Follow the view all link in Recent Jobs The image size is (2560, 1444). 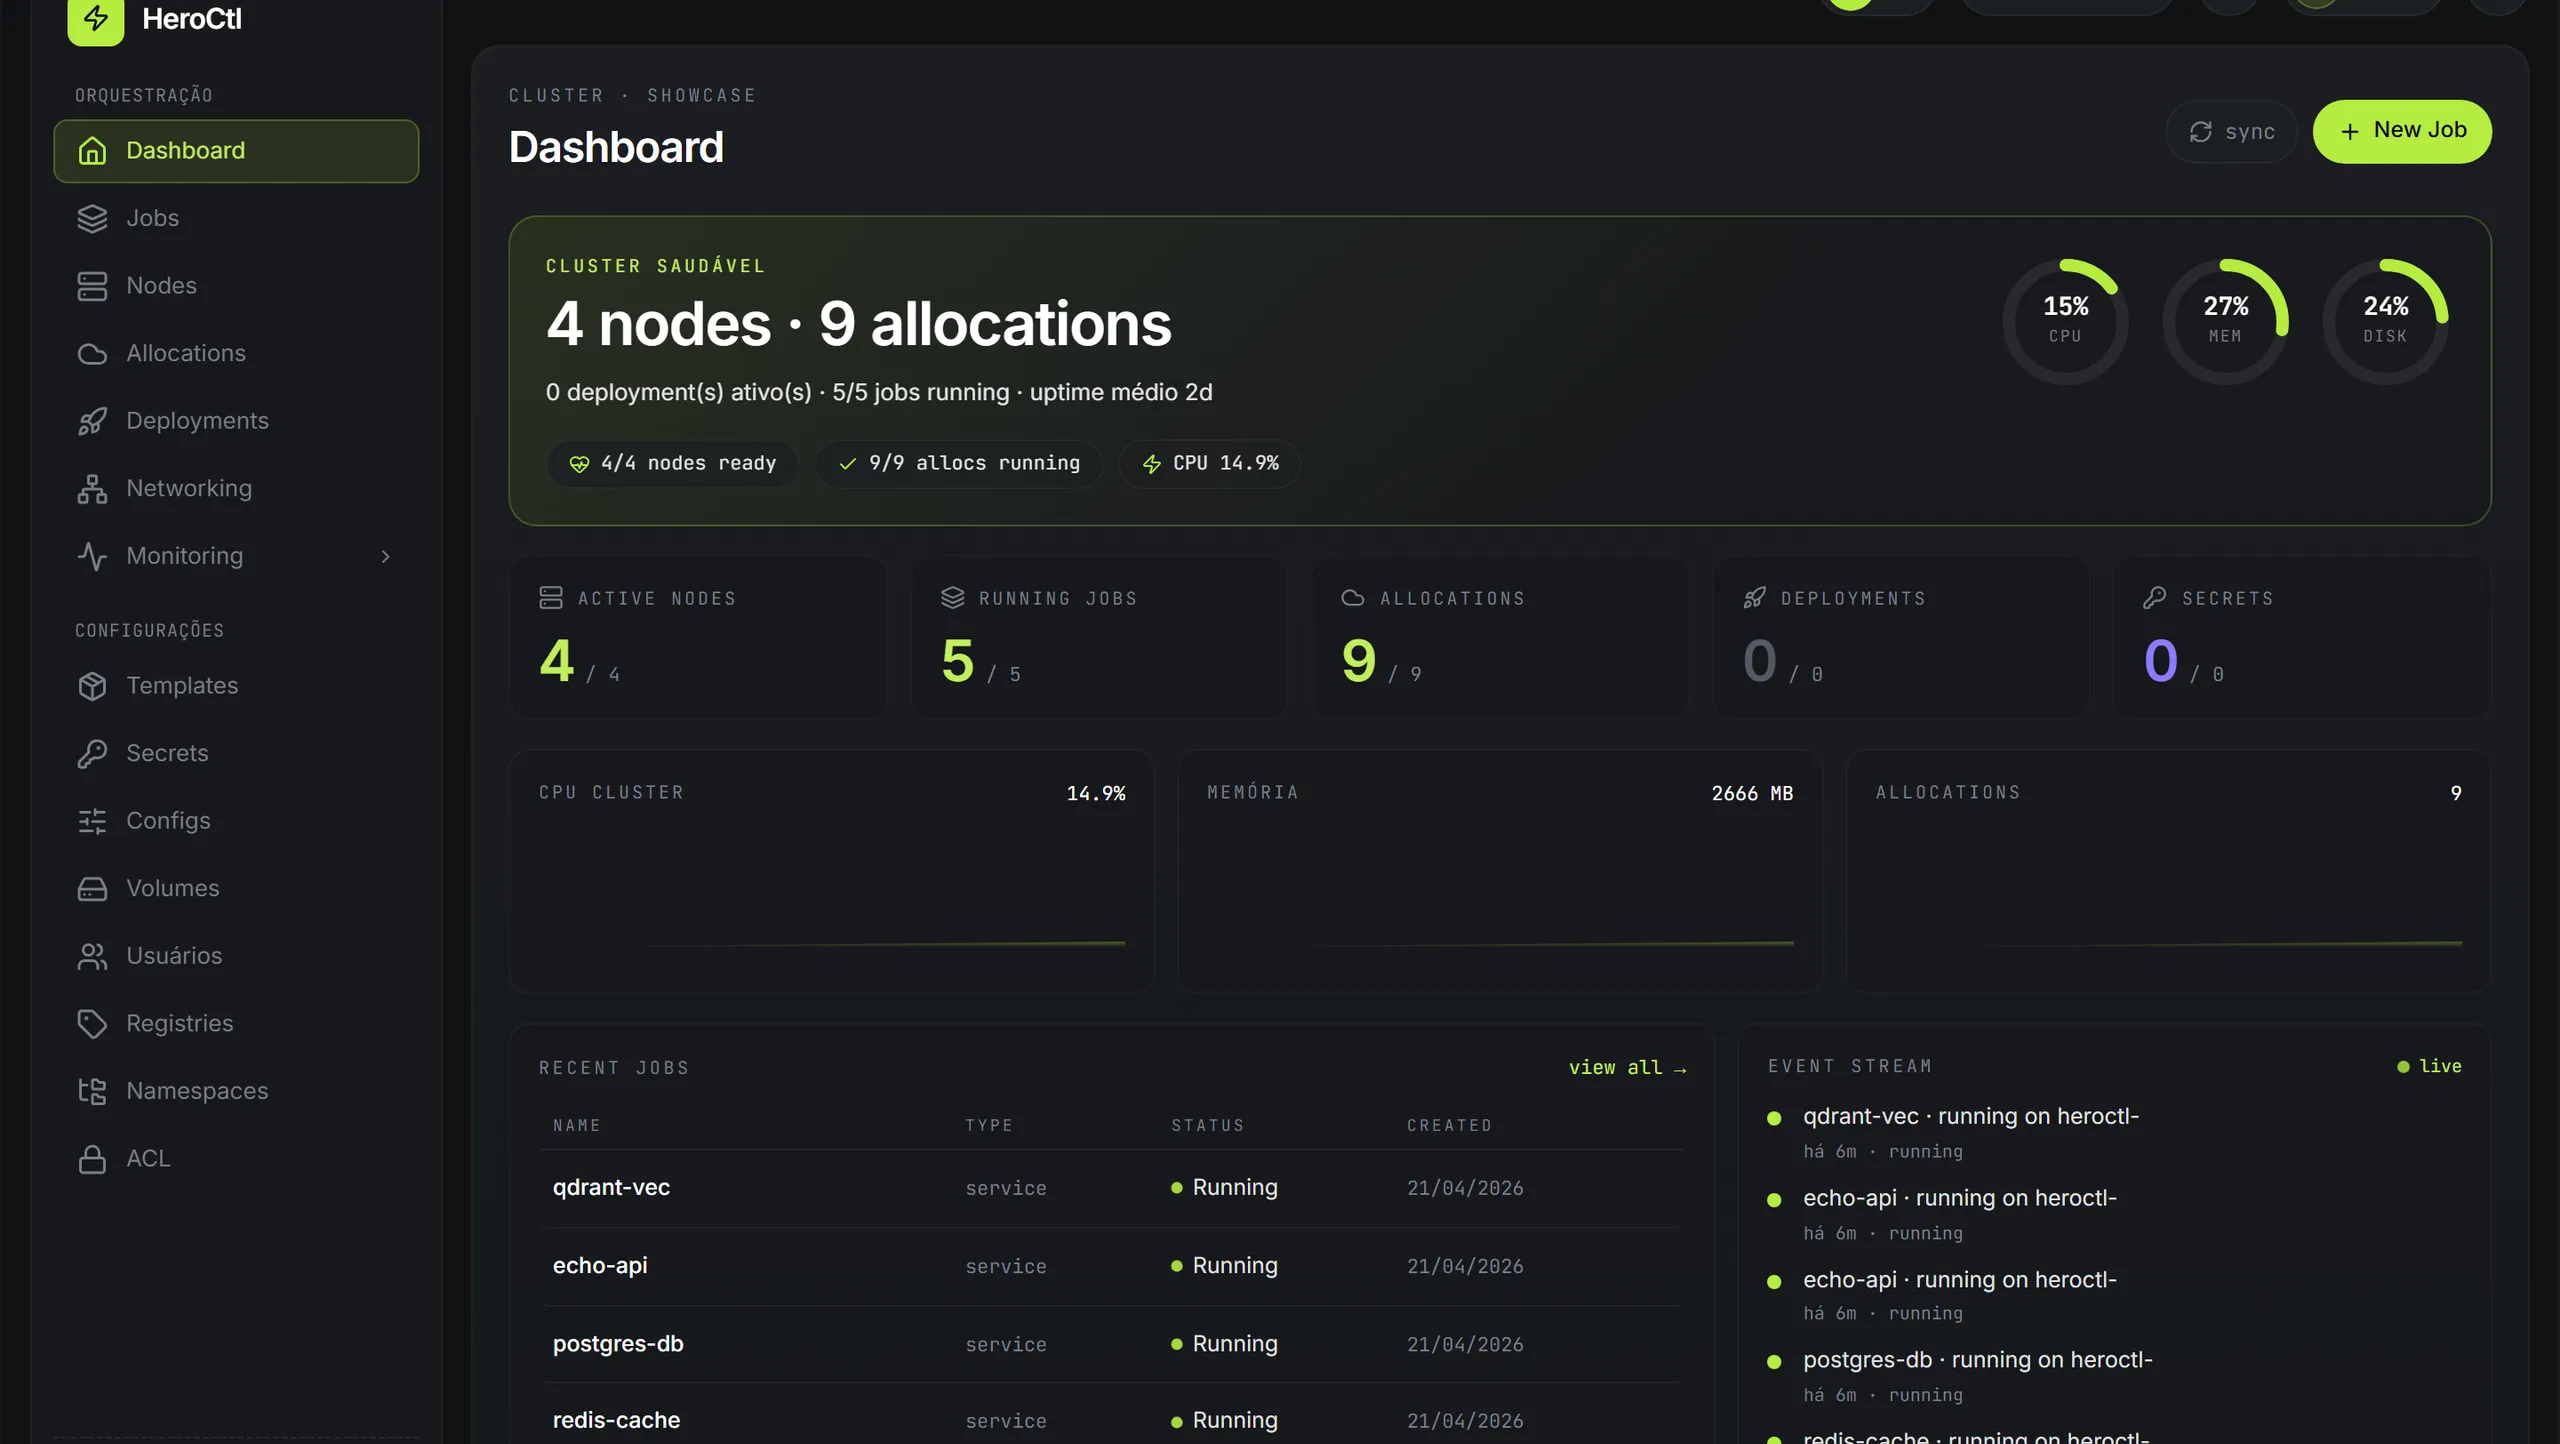click(x=1627, y=1068)
